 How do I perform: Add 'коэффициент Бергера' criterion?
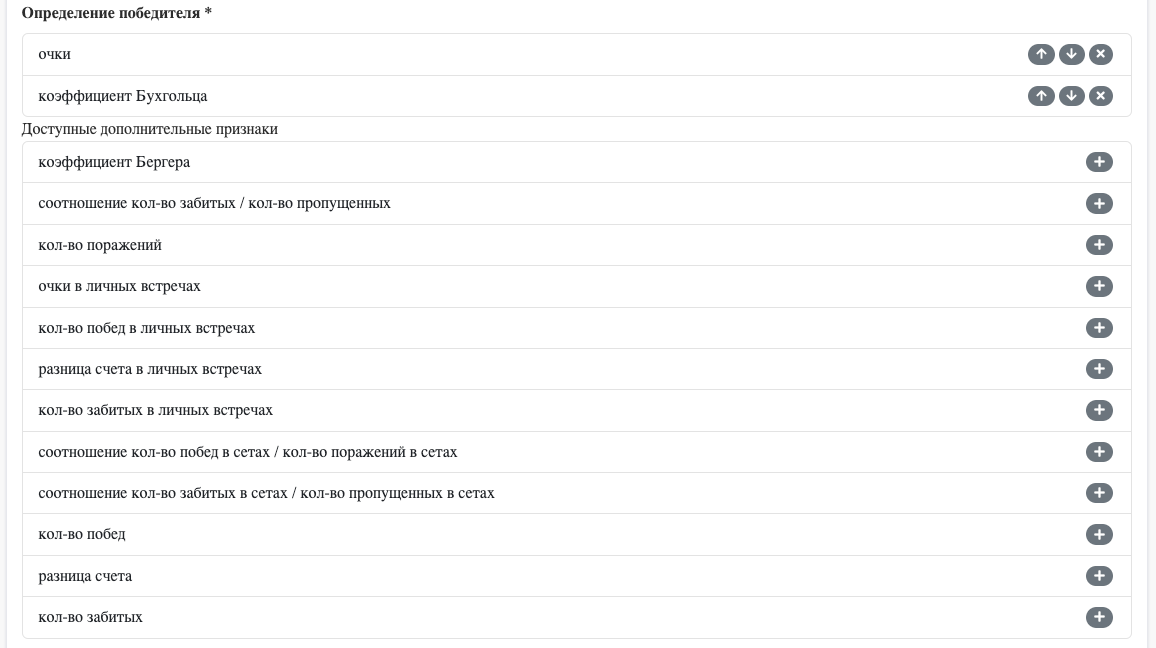pos(1099,162)
